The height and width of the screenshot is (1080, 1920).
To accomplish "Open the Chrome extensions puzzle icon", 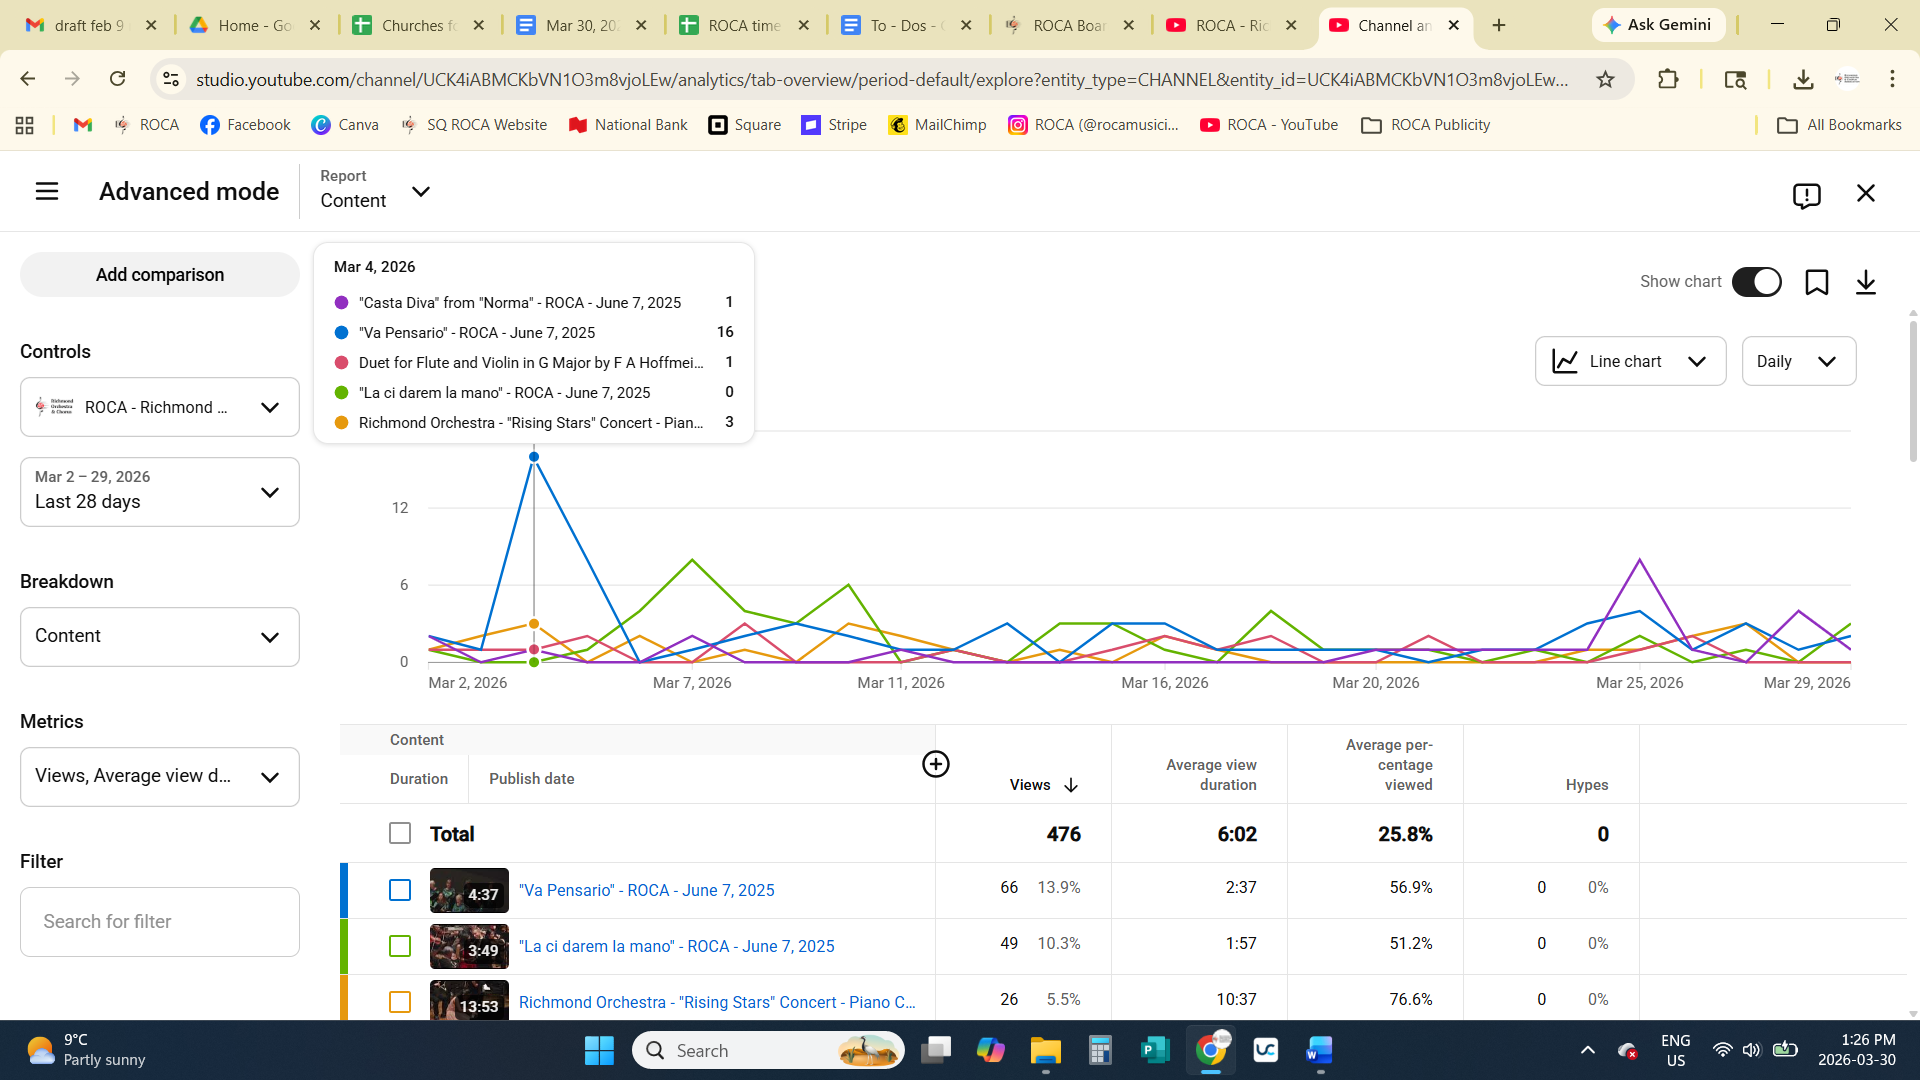I will point(1667,79).
